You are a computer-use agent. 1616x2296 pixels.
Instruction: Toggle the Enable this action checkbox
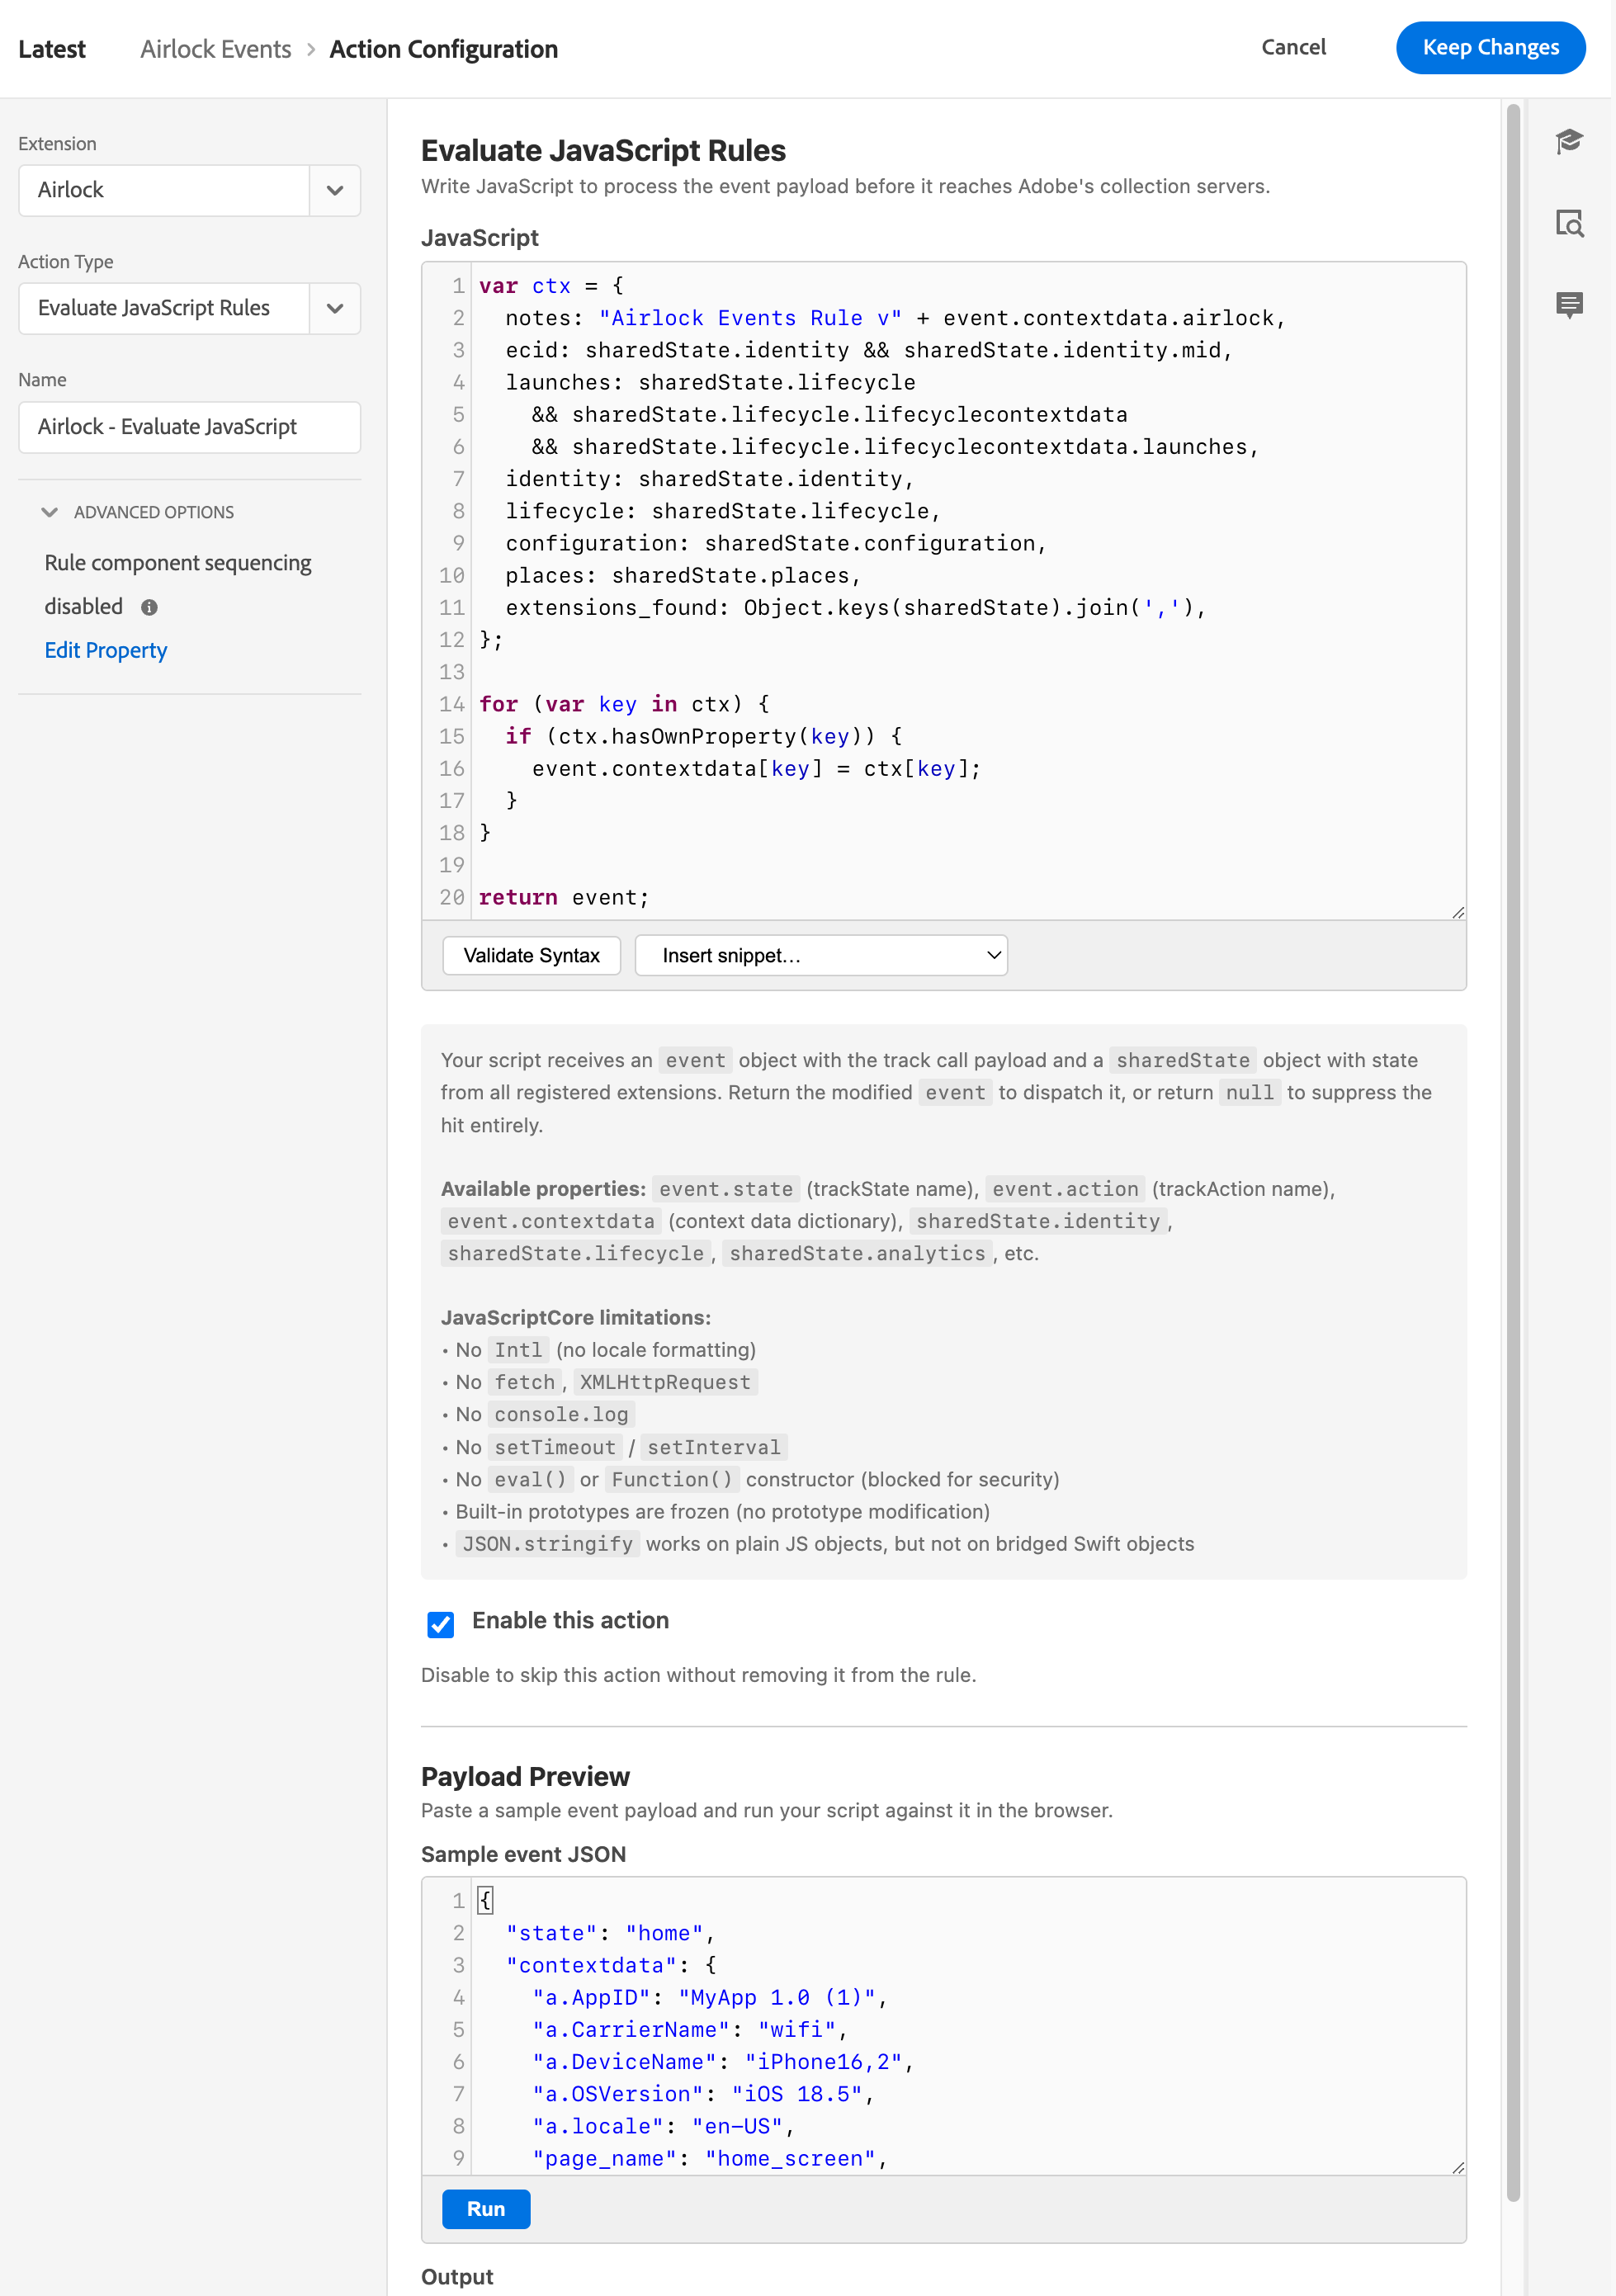(x=440, y=1624)
